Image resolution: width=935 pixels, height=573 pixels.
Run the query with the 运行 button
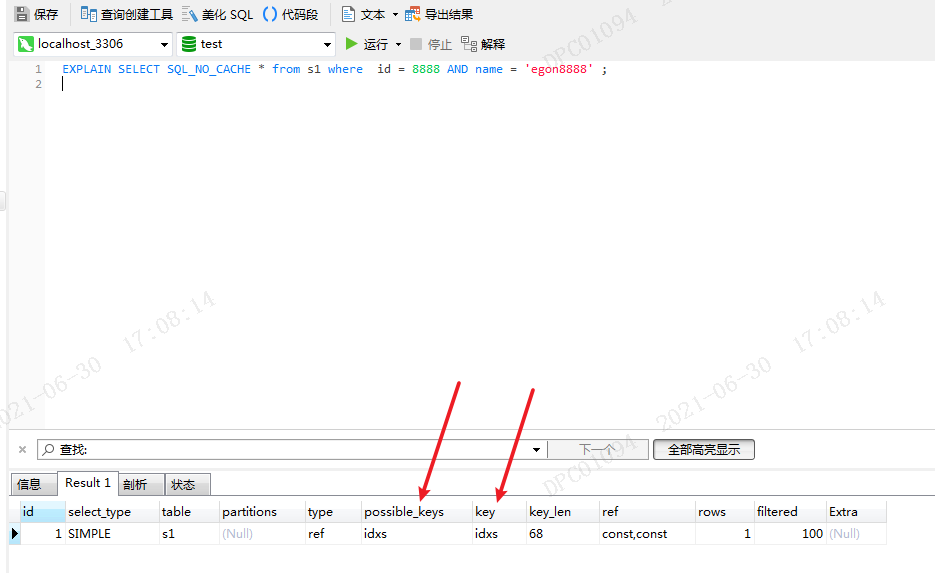click(x=367, y=44)
